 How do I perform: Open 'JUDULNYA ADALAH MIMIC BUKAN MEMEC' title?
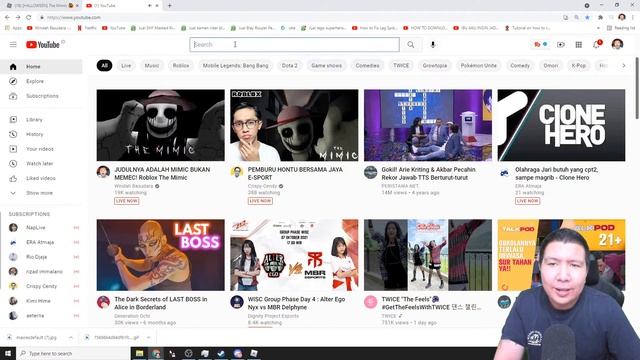[x=162, y=173]
